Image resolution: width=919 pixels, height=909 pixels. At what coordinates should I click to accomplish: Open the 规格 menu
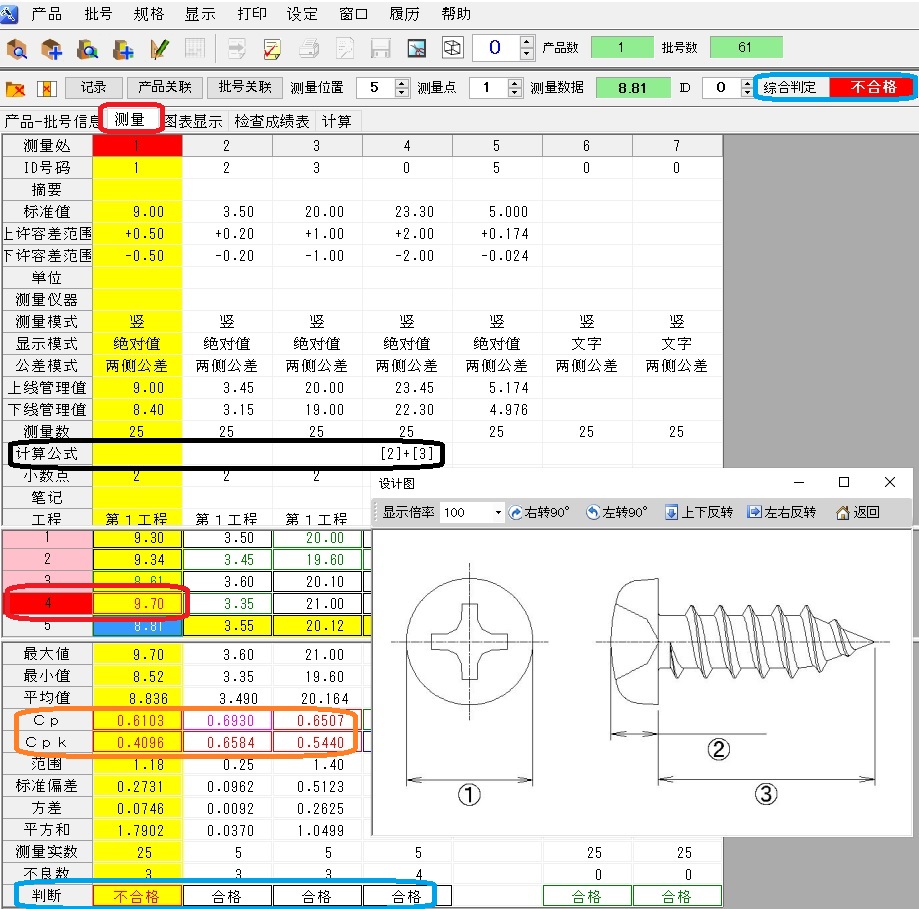click(148, 13)
